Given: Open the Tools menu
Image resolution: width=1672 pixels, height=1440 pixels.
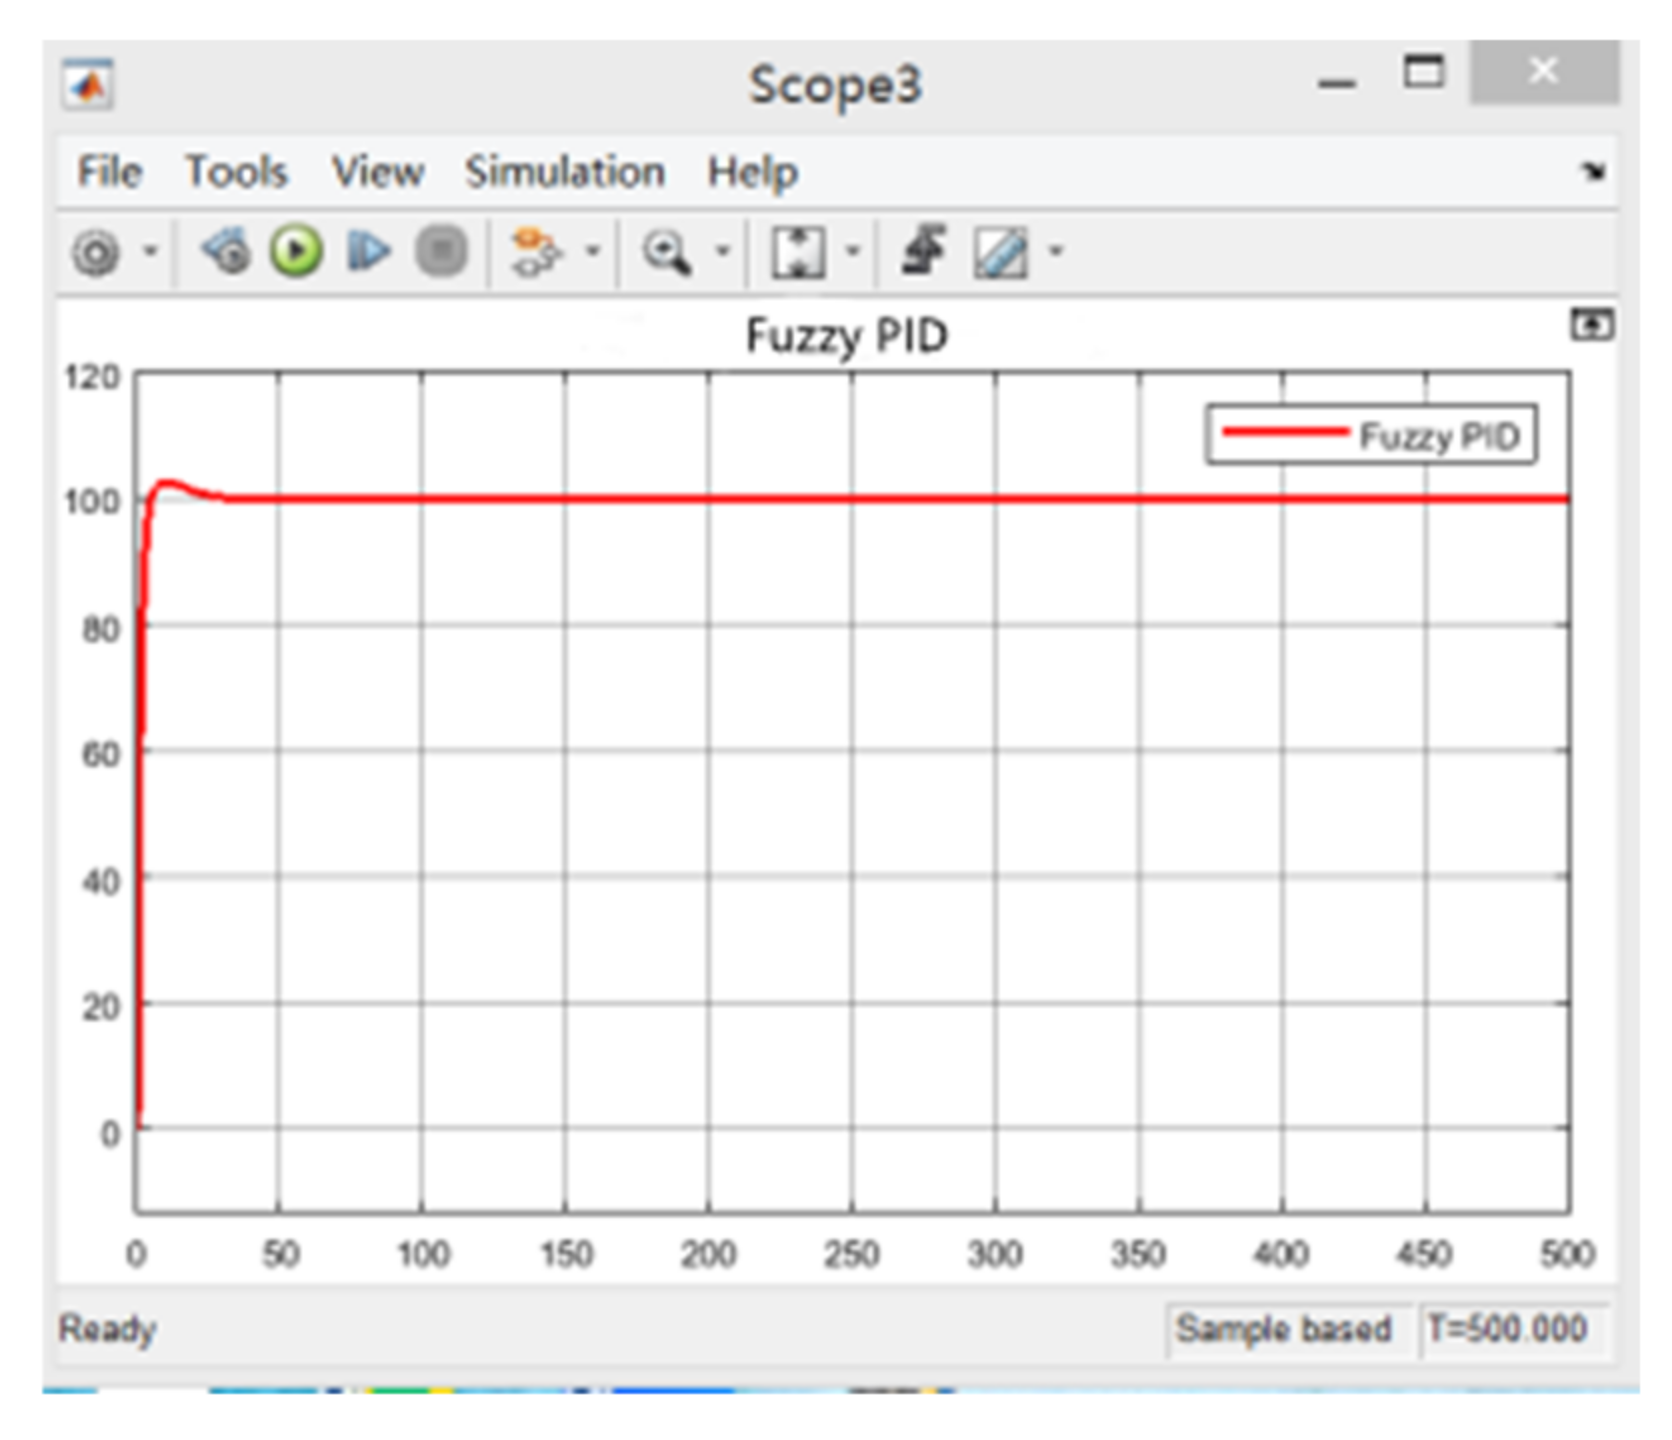Looking at the screenshot, I should [236, 172].
